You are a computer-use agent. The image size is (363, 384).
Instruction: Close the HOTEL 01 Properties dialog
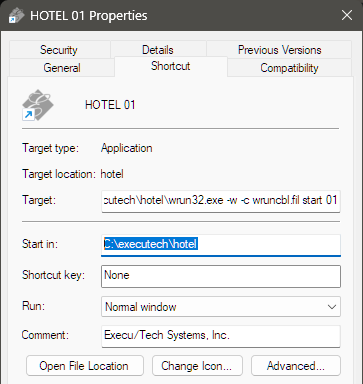347,15
